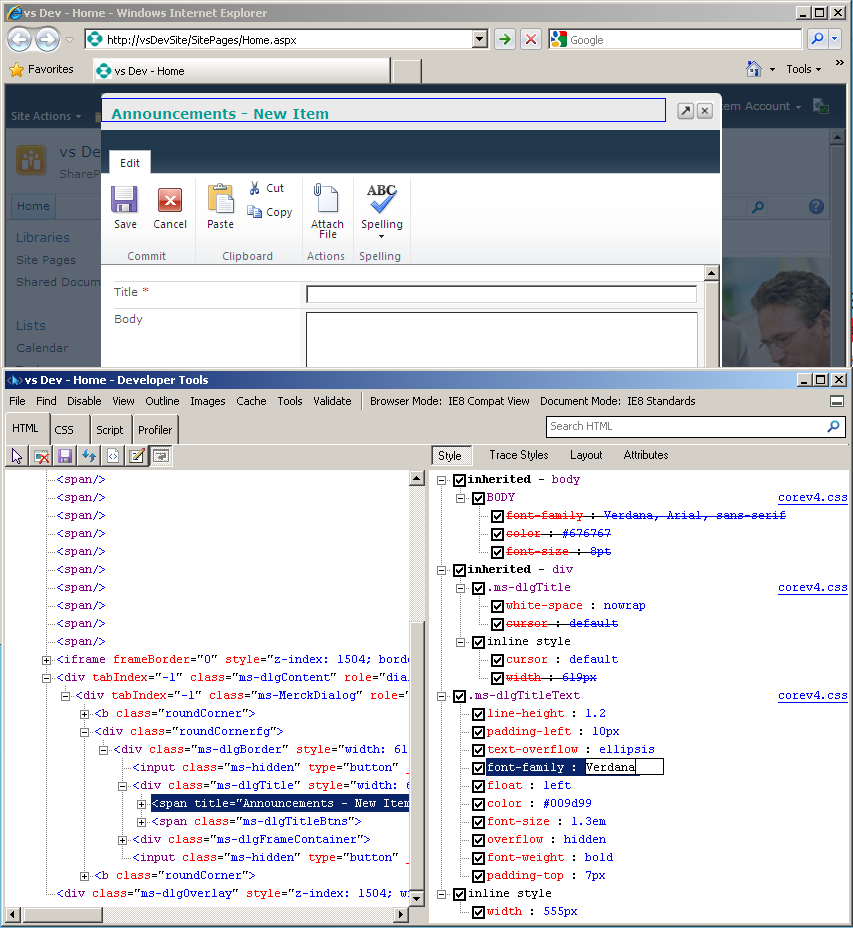The image size is (853, 928).
Task: Toggle the word wrap icon
Action: coord(161,456)
